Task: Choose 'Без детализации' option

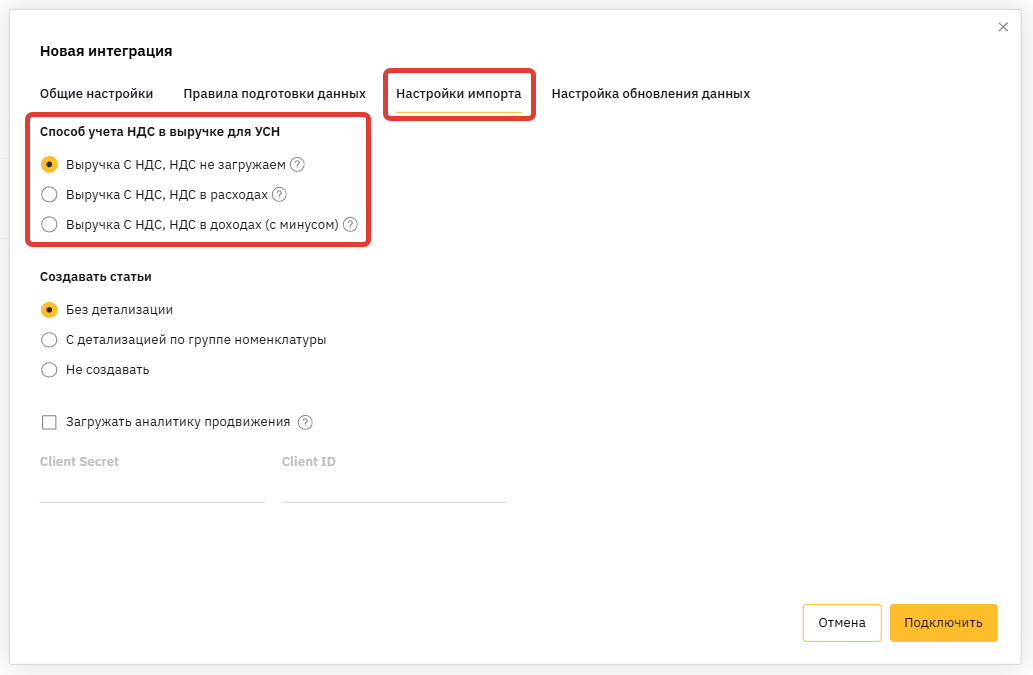Action: point(49,310)
